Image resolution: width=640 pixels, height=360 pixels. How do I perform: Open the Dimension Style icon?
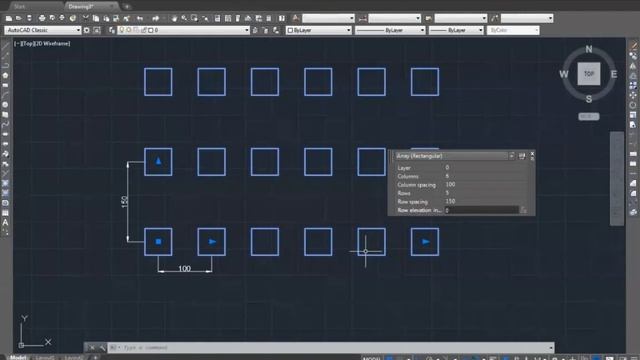(x=362, y=18)
